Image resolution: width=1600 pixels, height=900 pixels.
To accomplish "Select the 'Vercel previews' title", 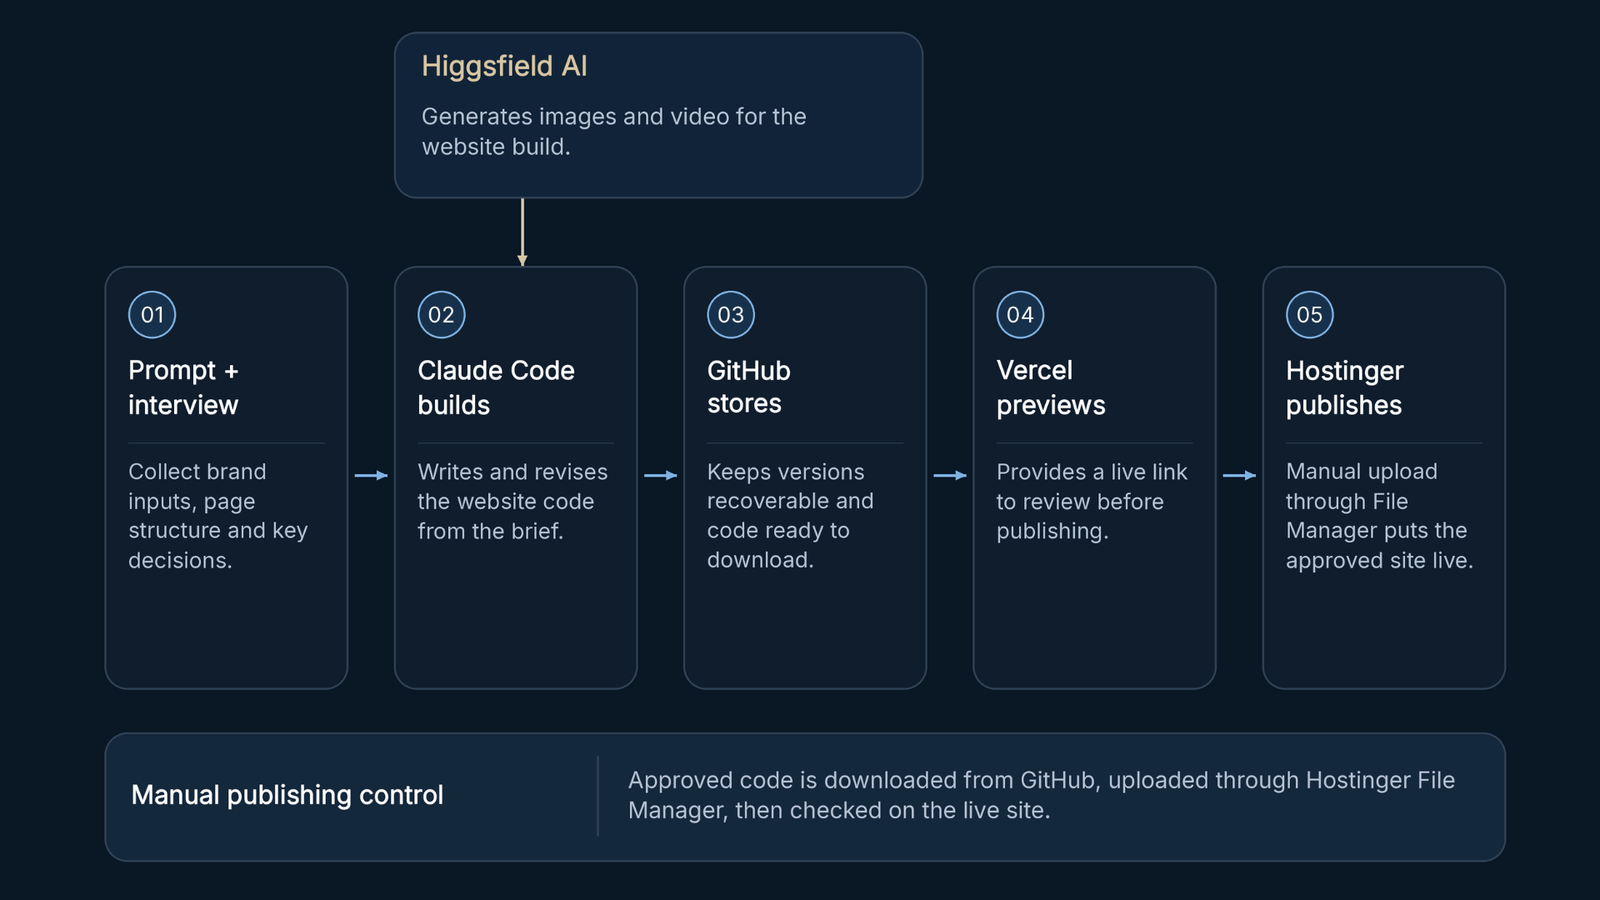I will click(x=1051, y=387).
